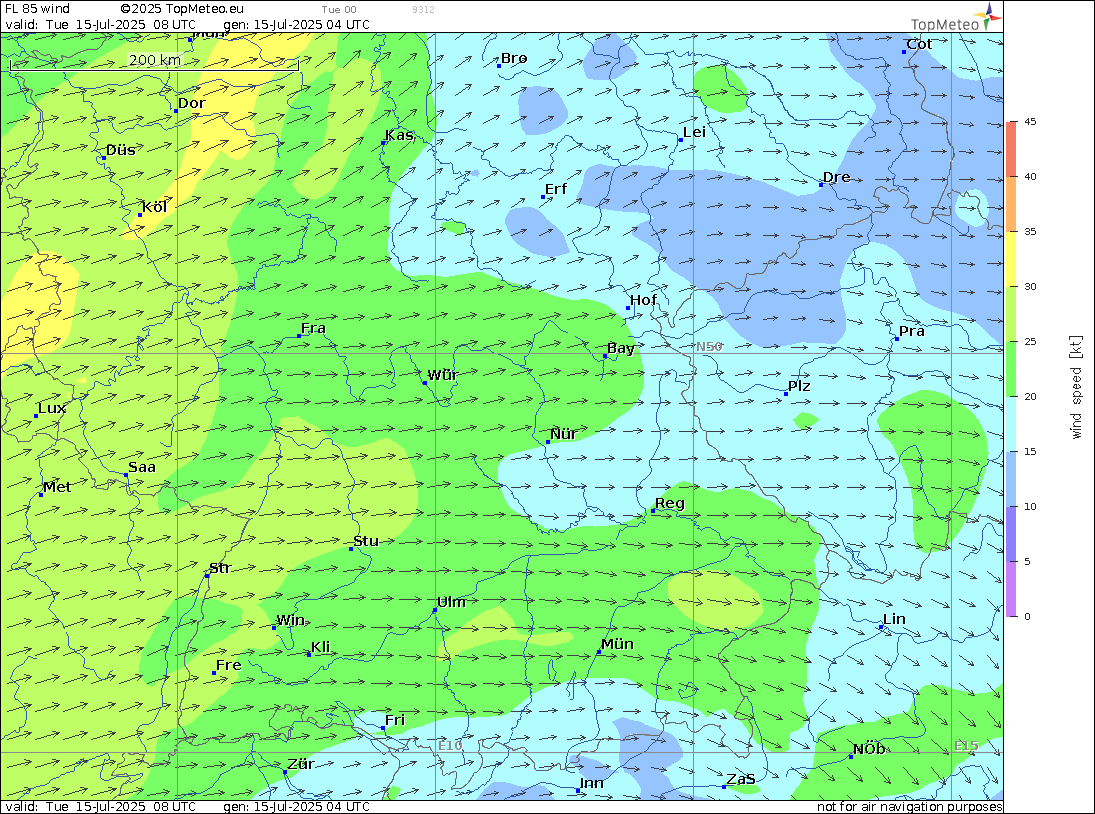Click the Fra city label

pyautogui.click(x=314, y=329)
